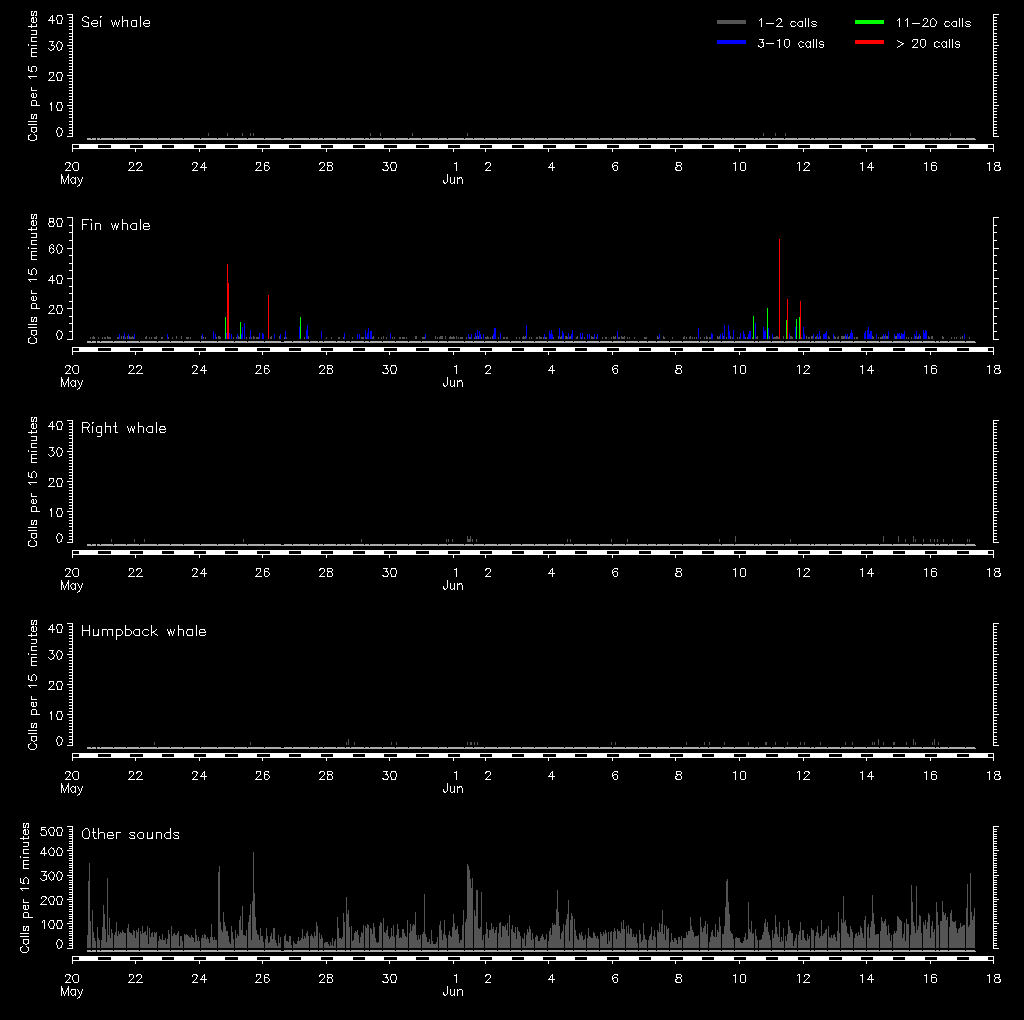This screenshot has width=1024, height=1020.
Task: Click the blue 3-10 calls legend line
Action: point(731,43)
